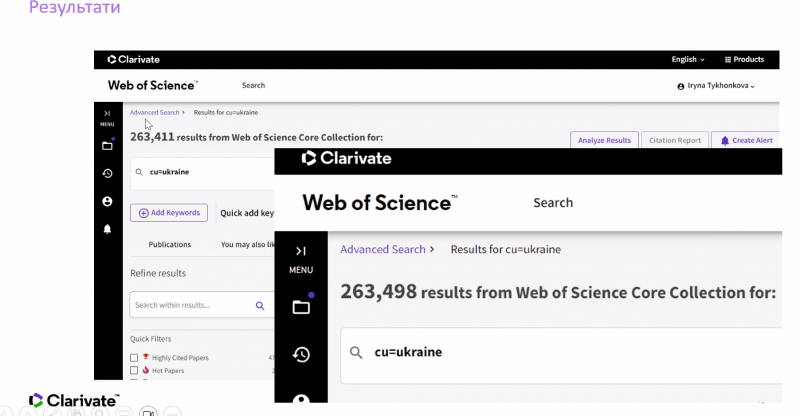Click the Add Keywords button
The height and width of the screenshot is (416, 800).
click(169, 213)
